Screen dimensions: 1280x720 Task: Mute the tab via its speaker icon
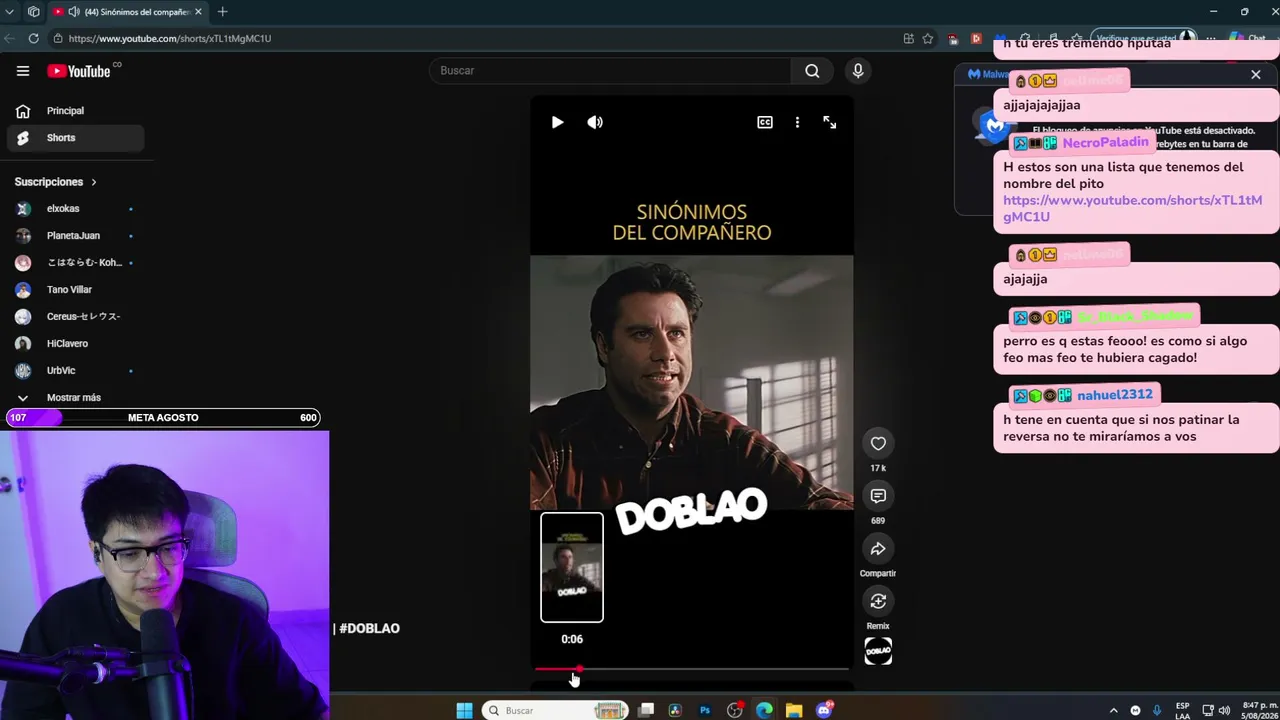point(73,12)
